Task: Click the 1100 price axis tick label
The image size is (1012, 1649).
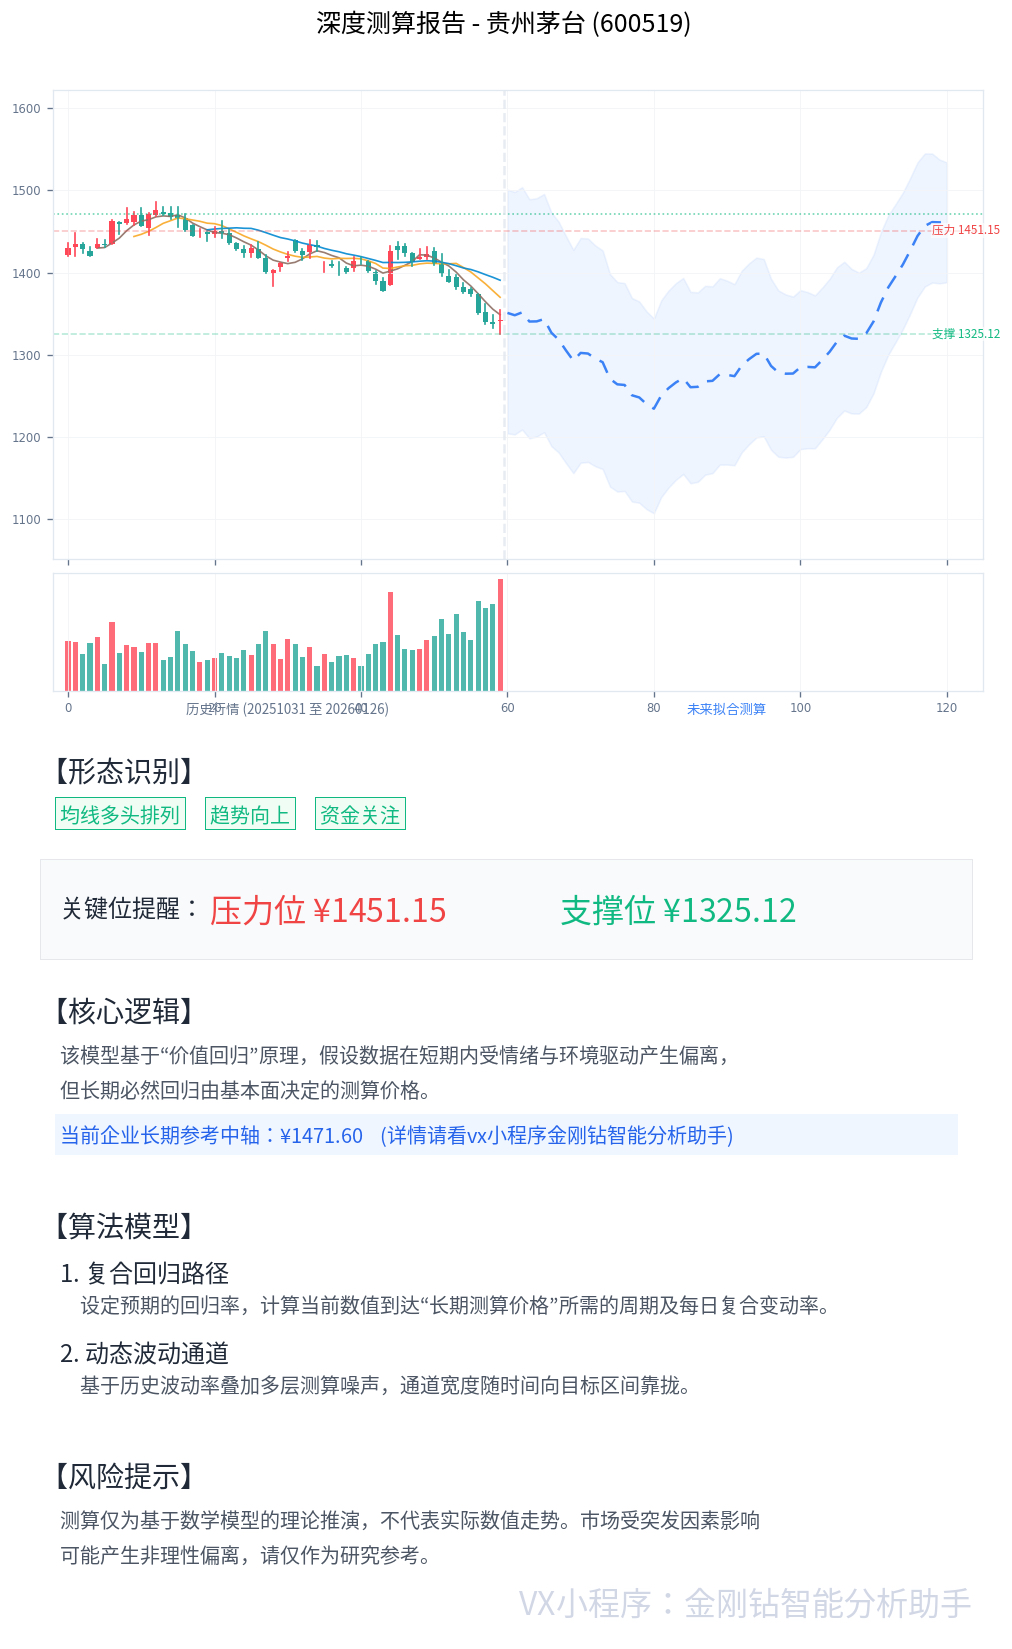Action: pos(26,520)
